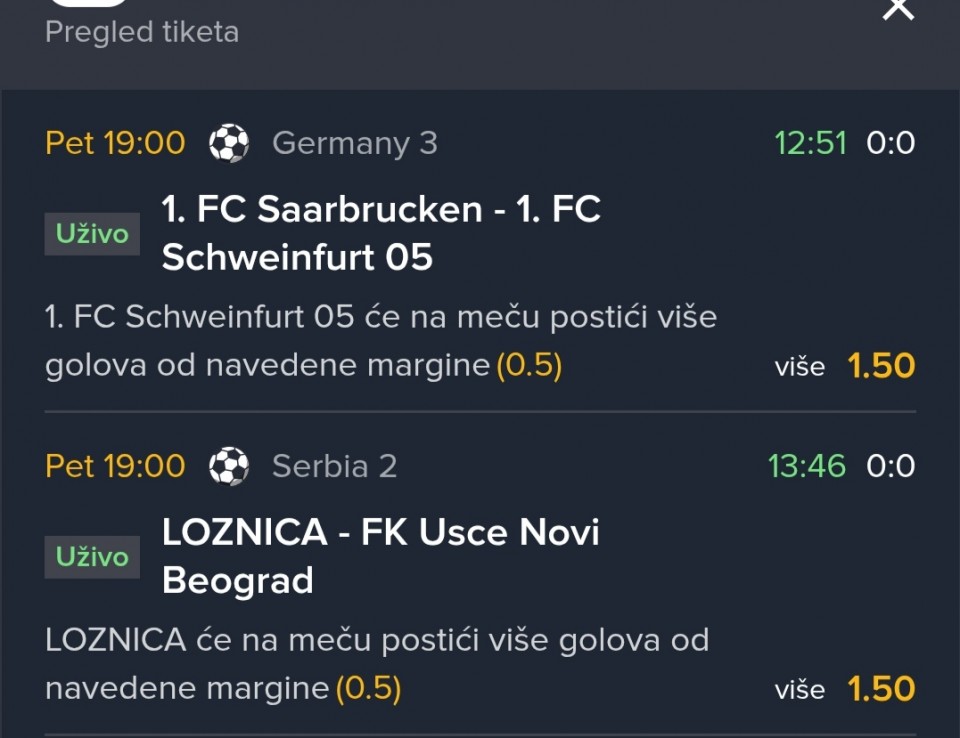Select the Serbia 2 league label

(335, 467)
